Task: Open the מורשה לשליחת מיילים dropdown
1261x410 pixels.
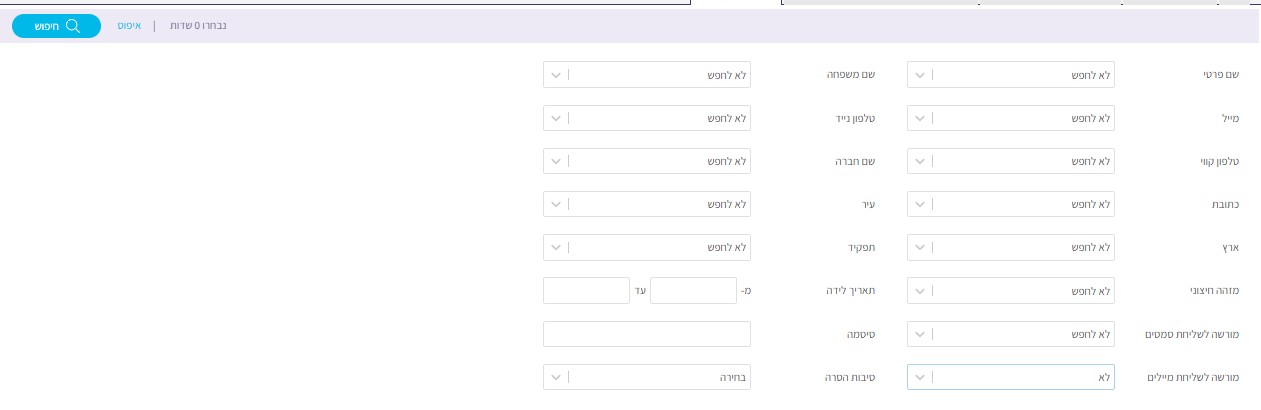Action: tap(1010, 376)
